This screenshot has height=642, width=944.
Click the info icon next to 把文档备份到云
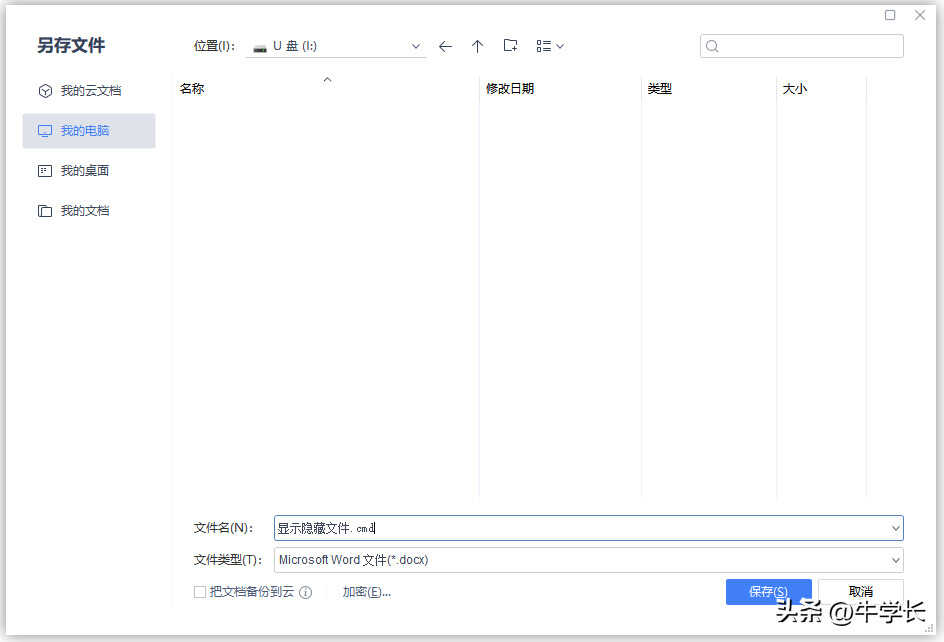point(306,593)
